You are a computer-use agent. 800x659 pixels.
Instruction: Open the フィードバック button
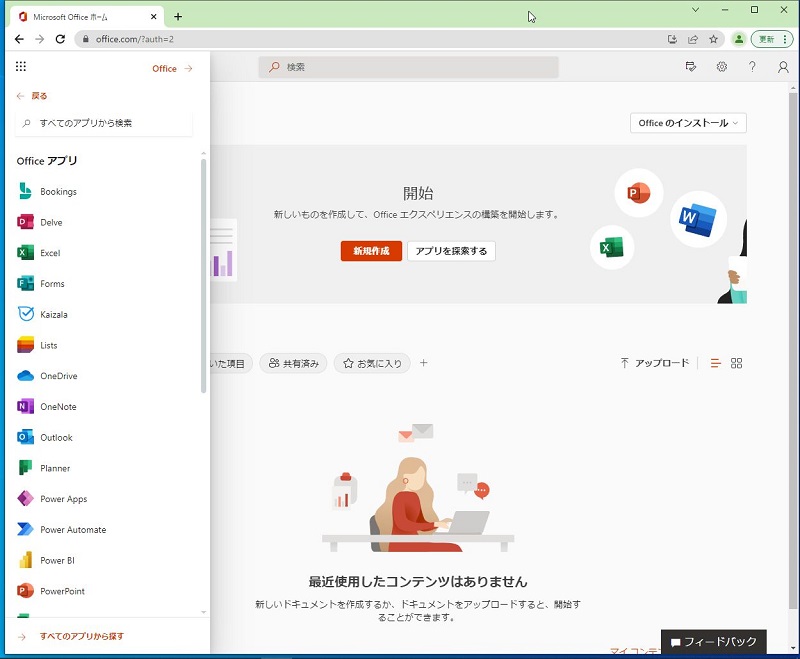pos(713,642)
